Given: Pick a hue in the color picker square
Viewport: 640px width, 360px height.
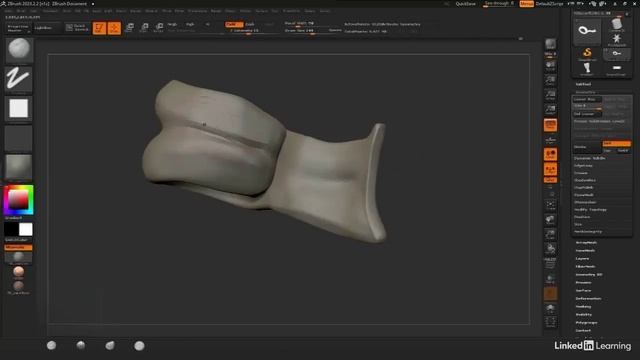Looking at the screenshot, I should [19, 200].
